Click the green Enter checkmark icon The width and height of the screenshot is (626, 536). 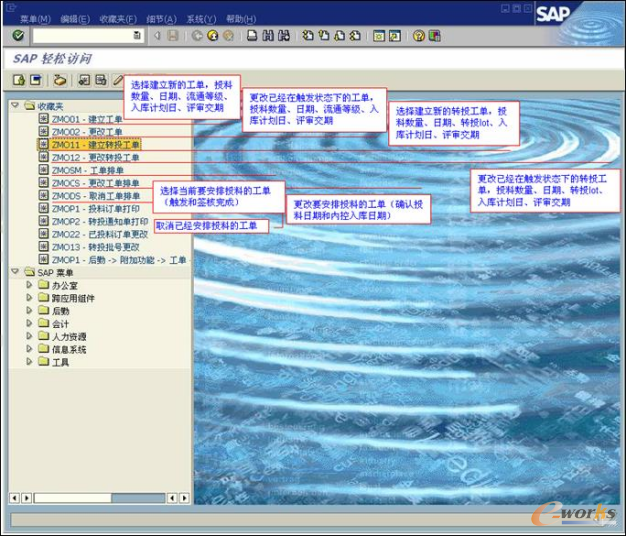(18, 36)
